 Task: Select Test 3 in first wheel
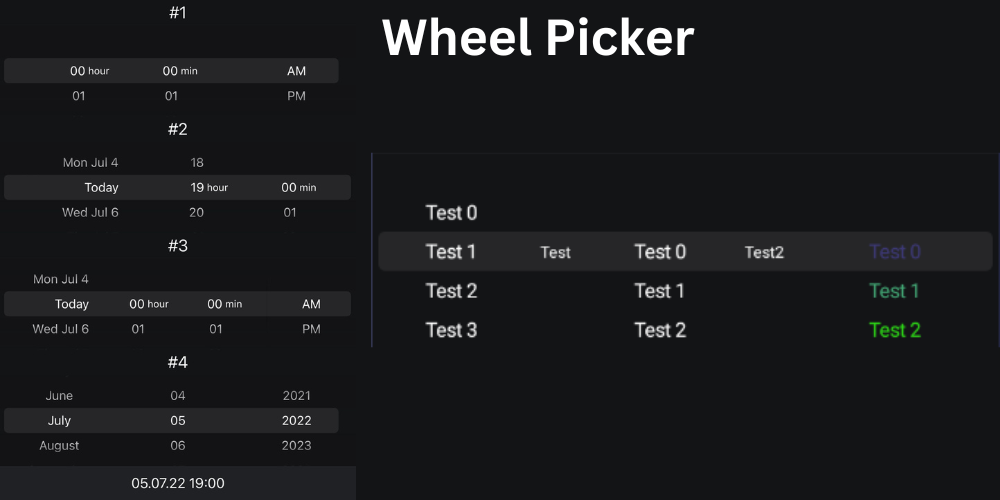(451, 330)
